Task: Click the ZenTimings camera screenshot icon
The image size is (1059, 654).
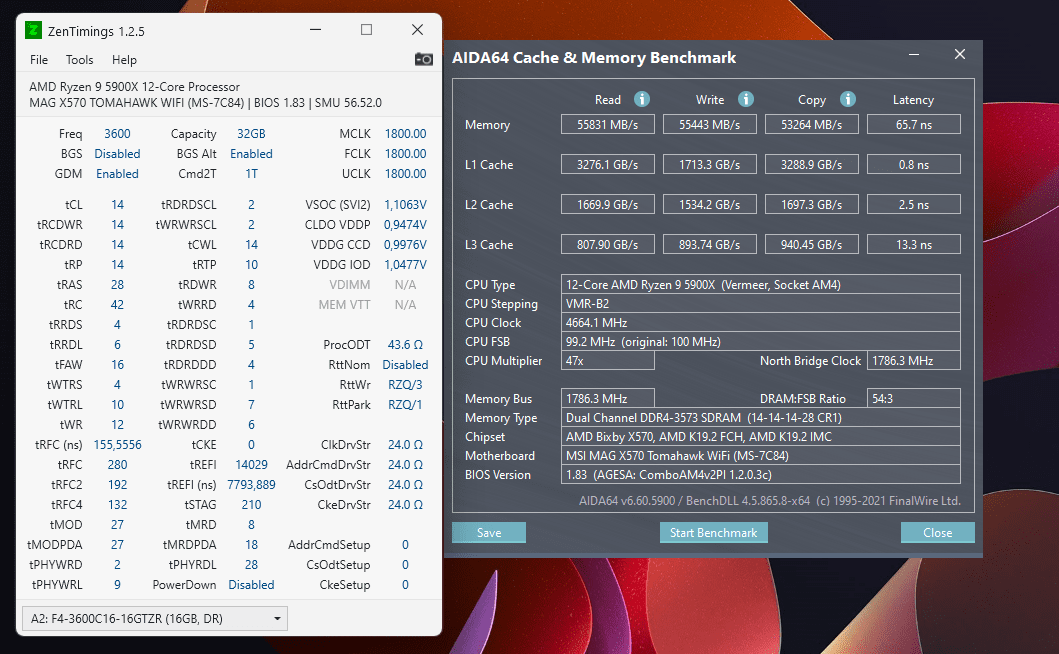Action: point(423,59)
